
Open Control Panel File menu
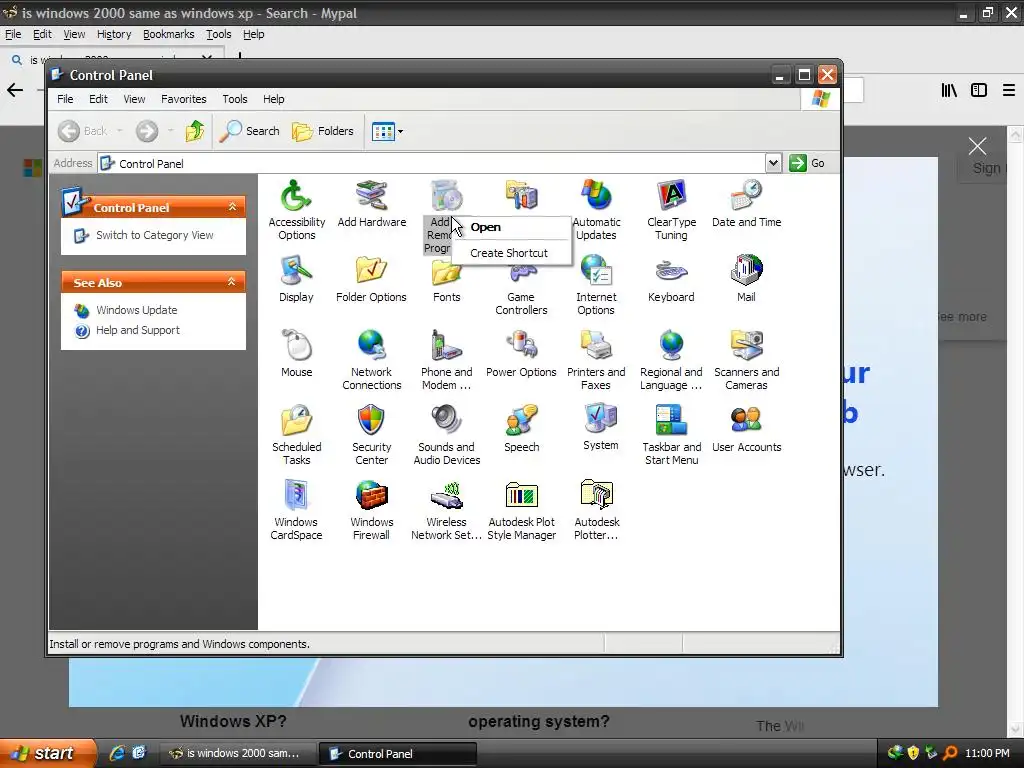tap(65, 99)
